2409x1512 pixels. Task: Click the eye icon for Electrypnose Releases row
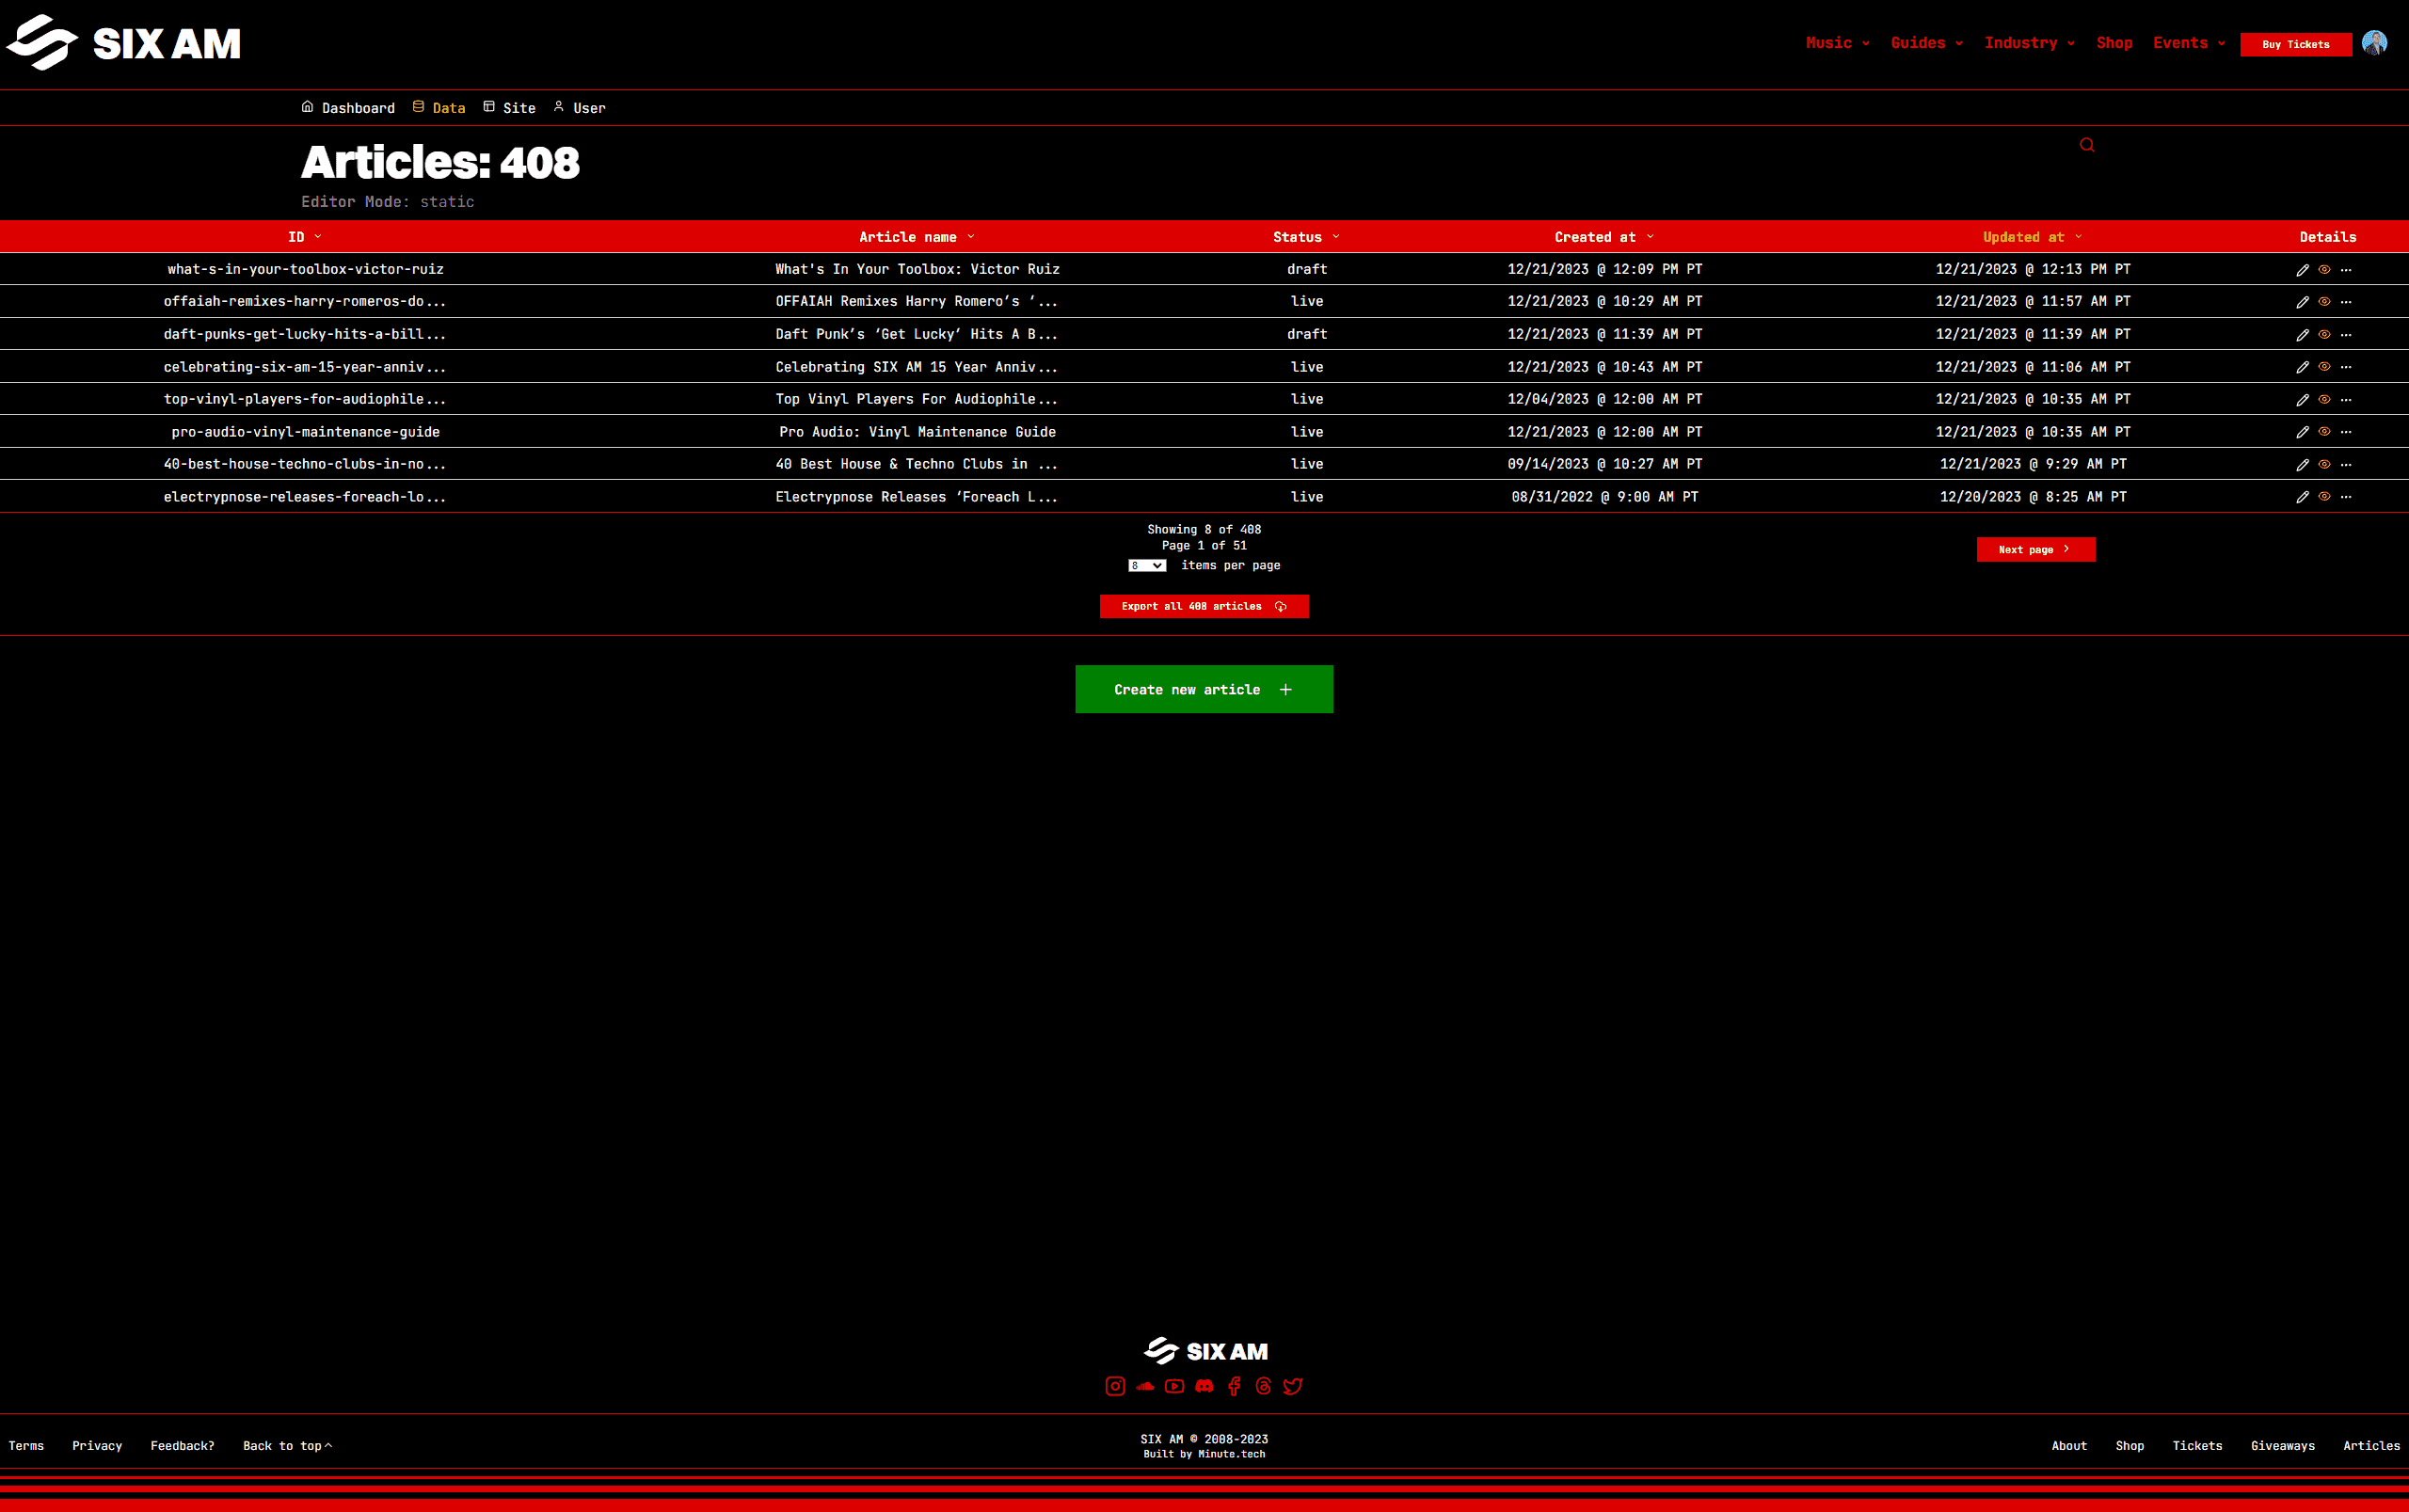point(2324,497)
